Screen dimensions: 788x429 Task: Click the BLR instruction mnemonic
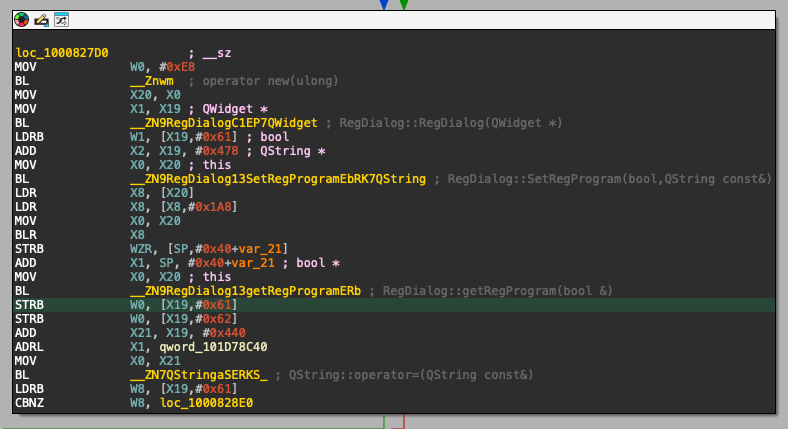click(24, 234)
